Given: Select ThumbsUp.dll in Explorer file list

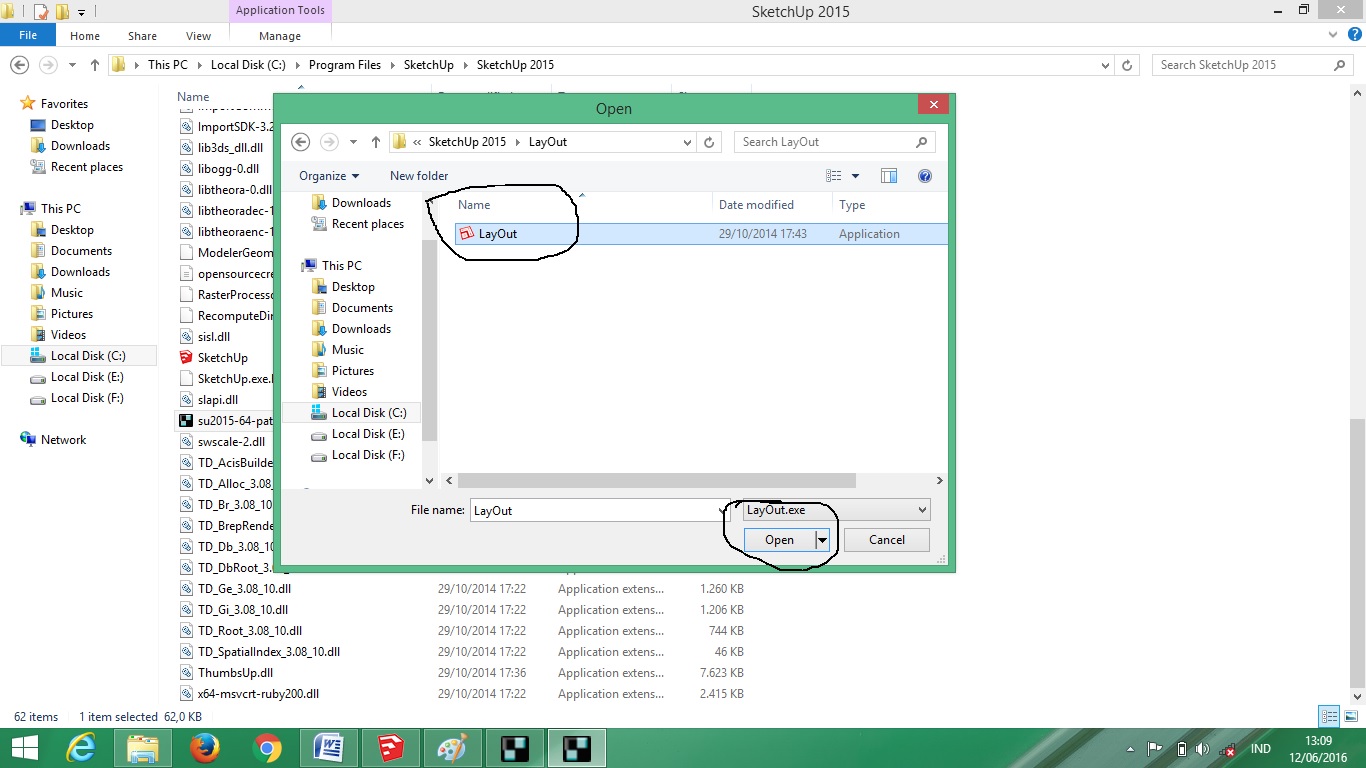Looking at the screenshot, I should pyautogui.click(x=235, y=673).
